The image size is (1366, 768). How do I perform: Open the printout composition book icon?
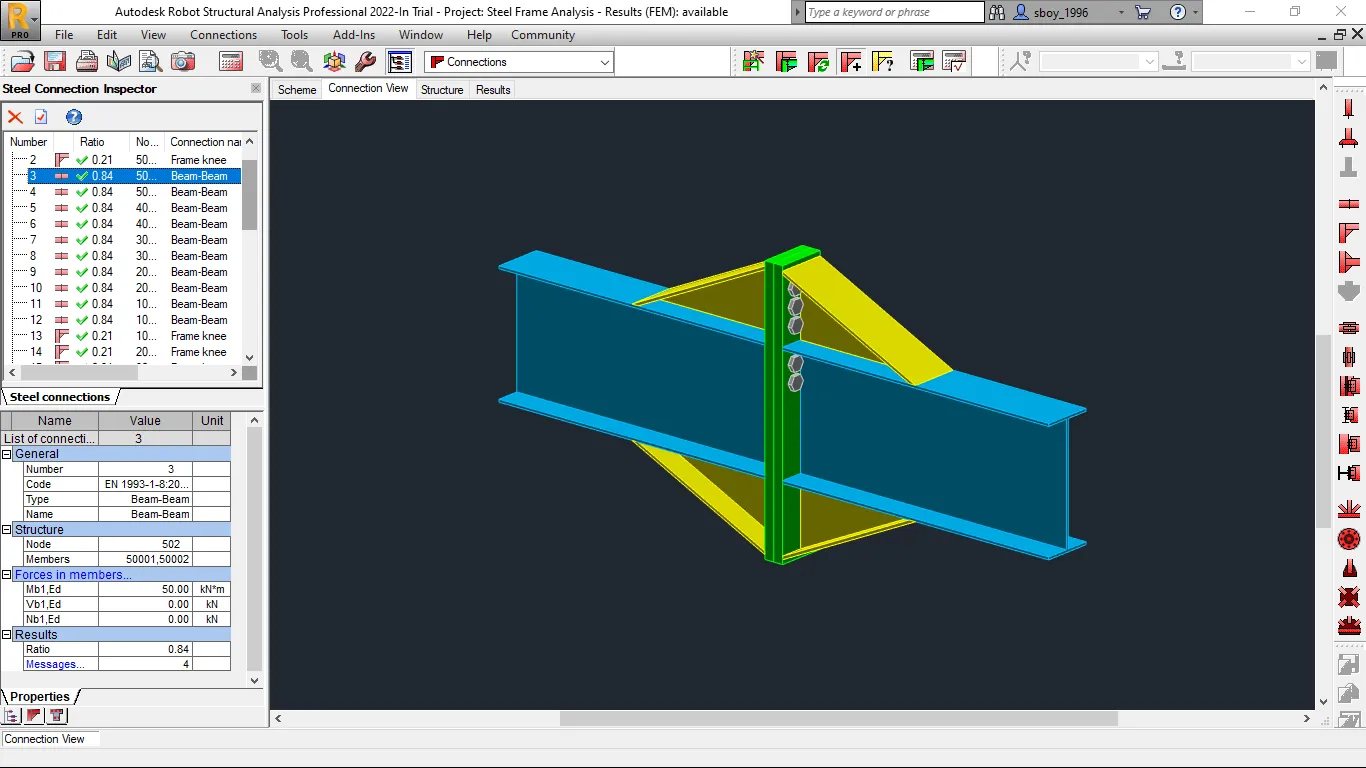[119, 62]
